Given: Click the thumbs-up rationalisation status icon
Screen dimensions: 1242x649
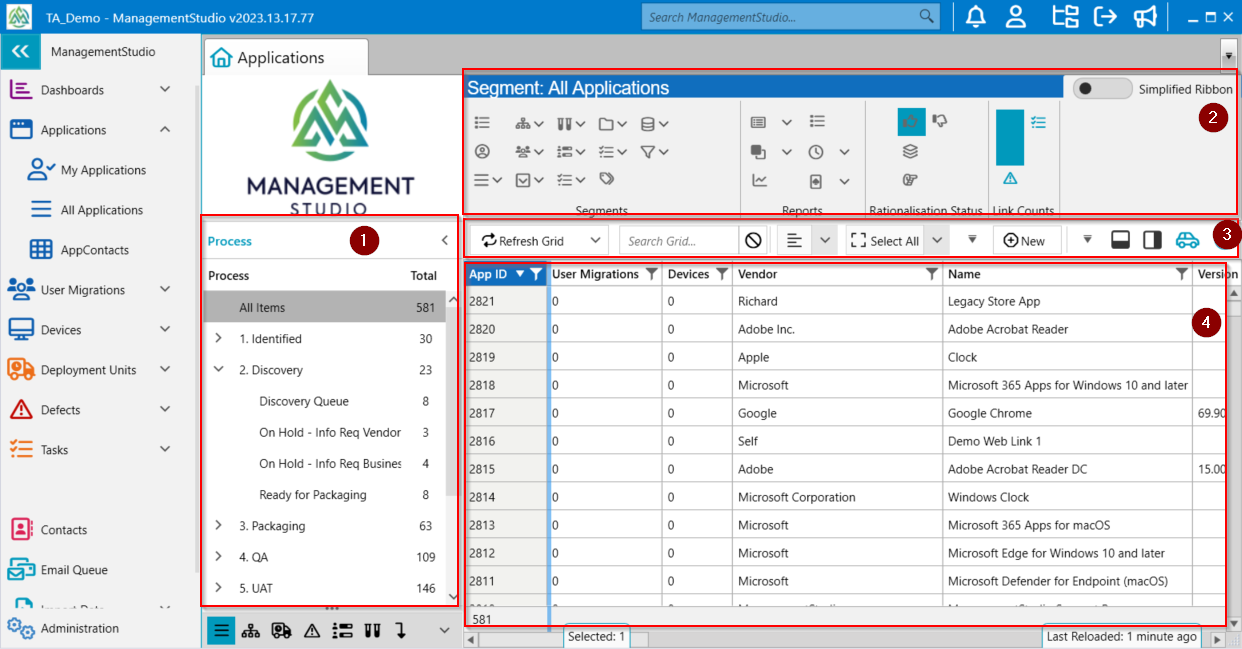Looking at the screenshot, I should pos(911,122).
